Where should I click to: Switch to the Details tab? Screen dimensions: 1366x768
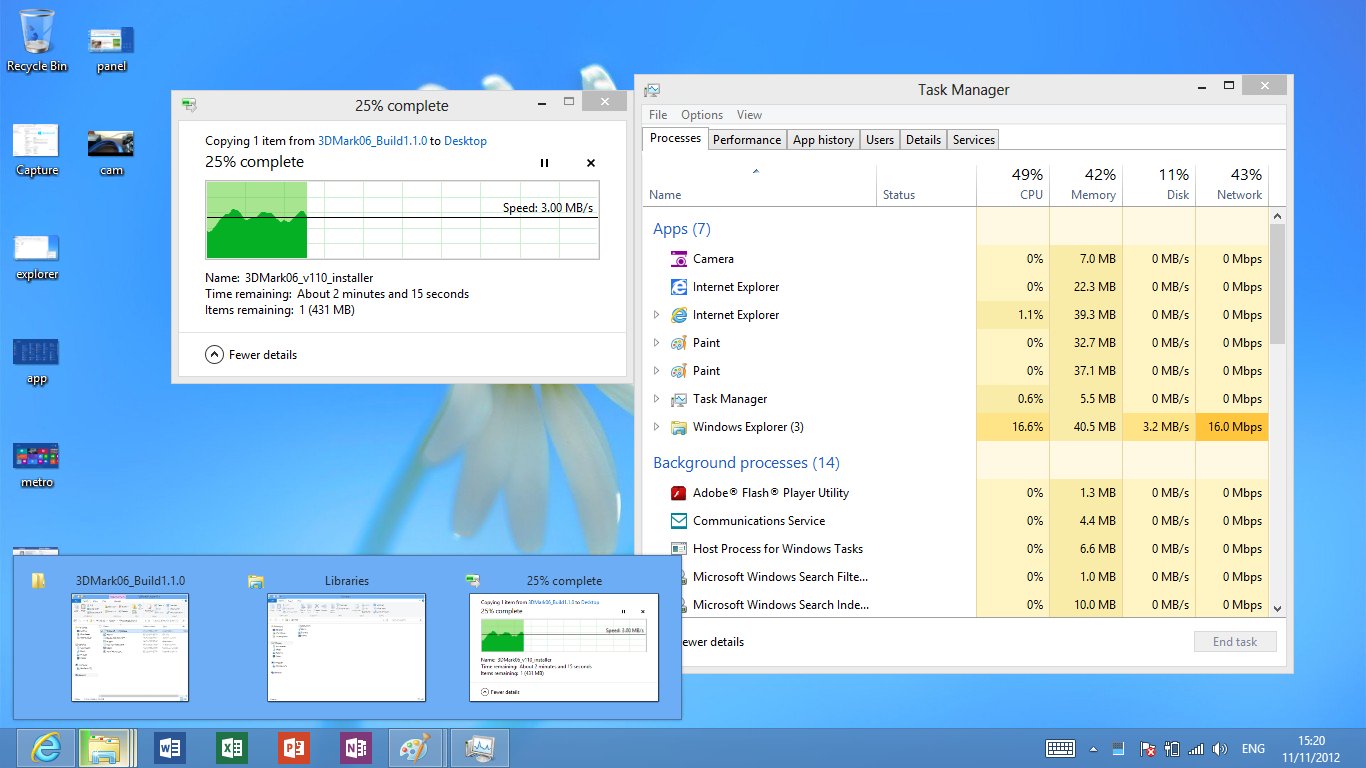(923, 140)
